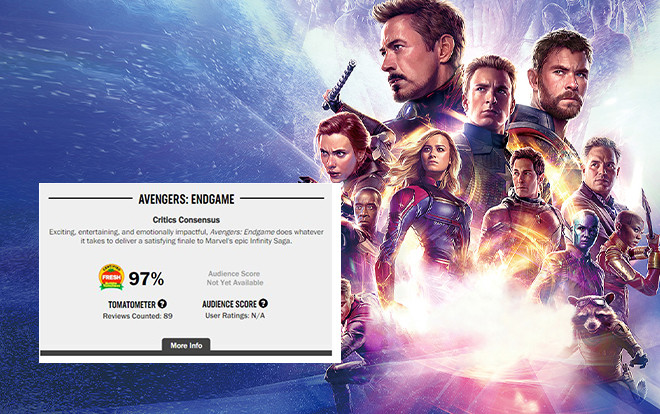Click the Critics Consensus heading
Screen dimensions: 660x414
click(x=186, y=220)
